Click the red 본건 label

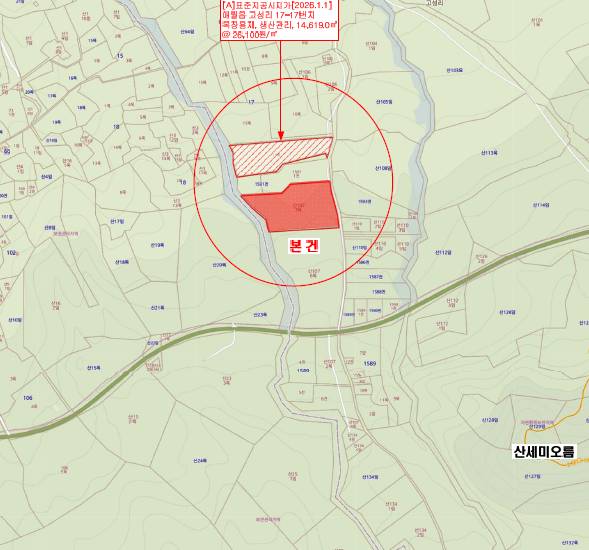pyautogui.click(x=304, y=246)
